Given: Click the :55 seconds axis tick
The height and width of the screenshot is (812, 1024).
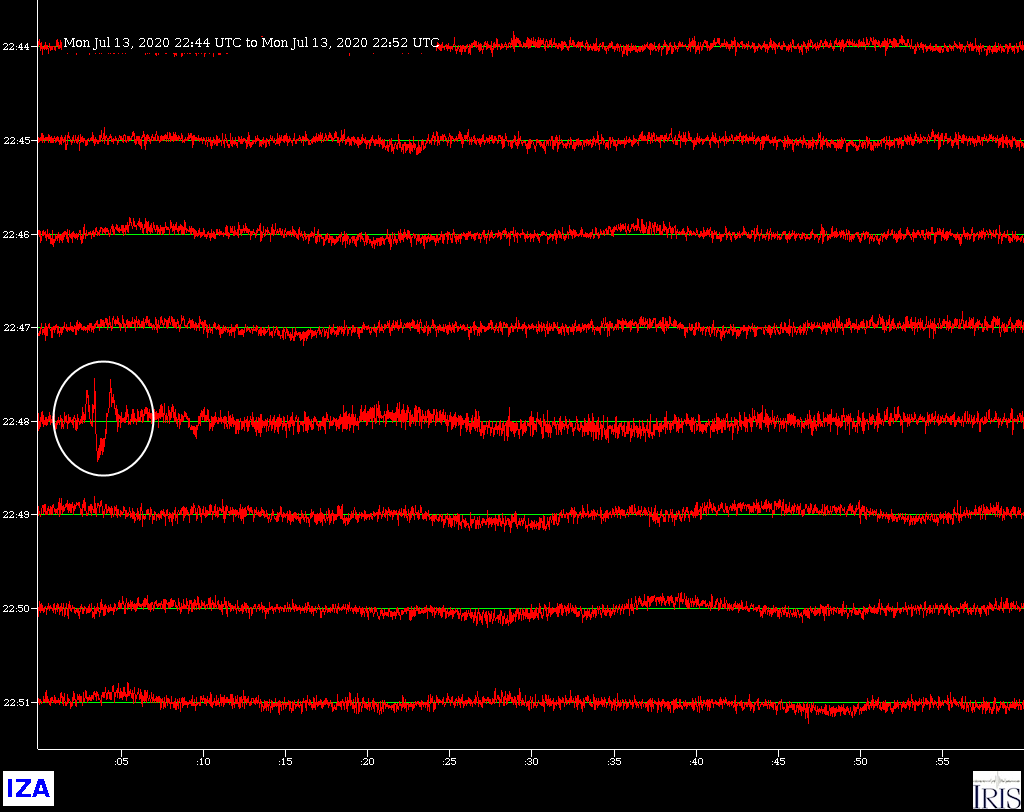Looking at the screenshot, I should [x=941, y=762].
